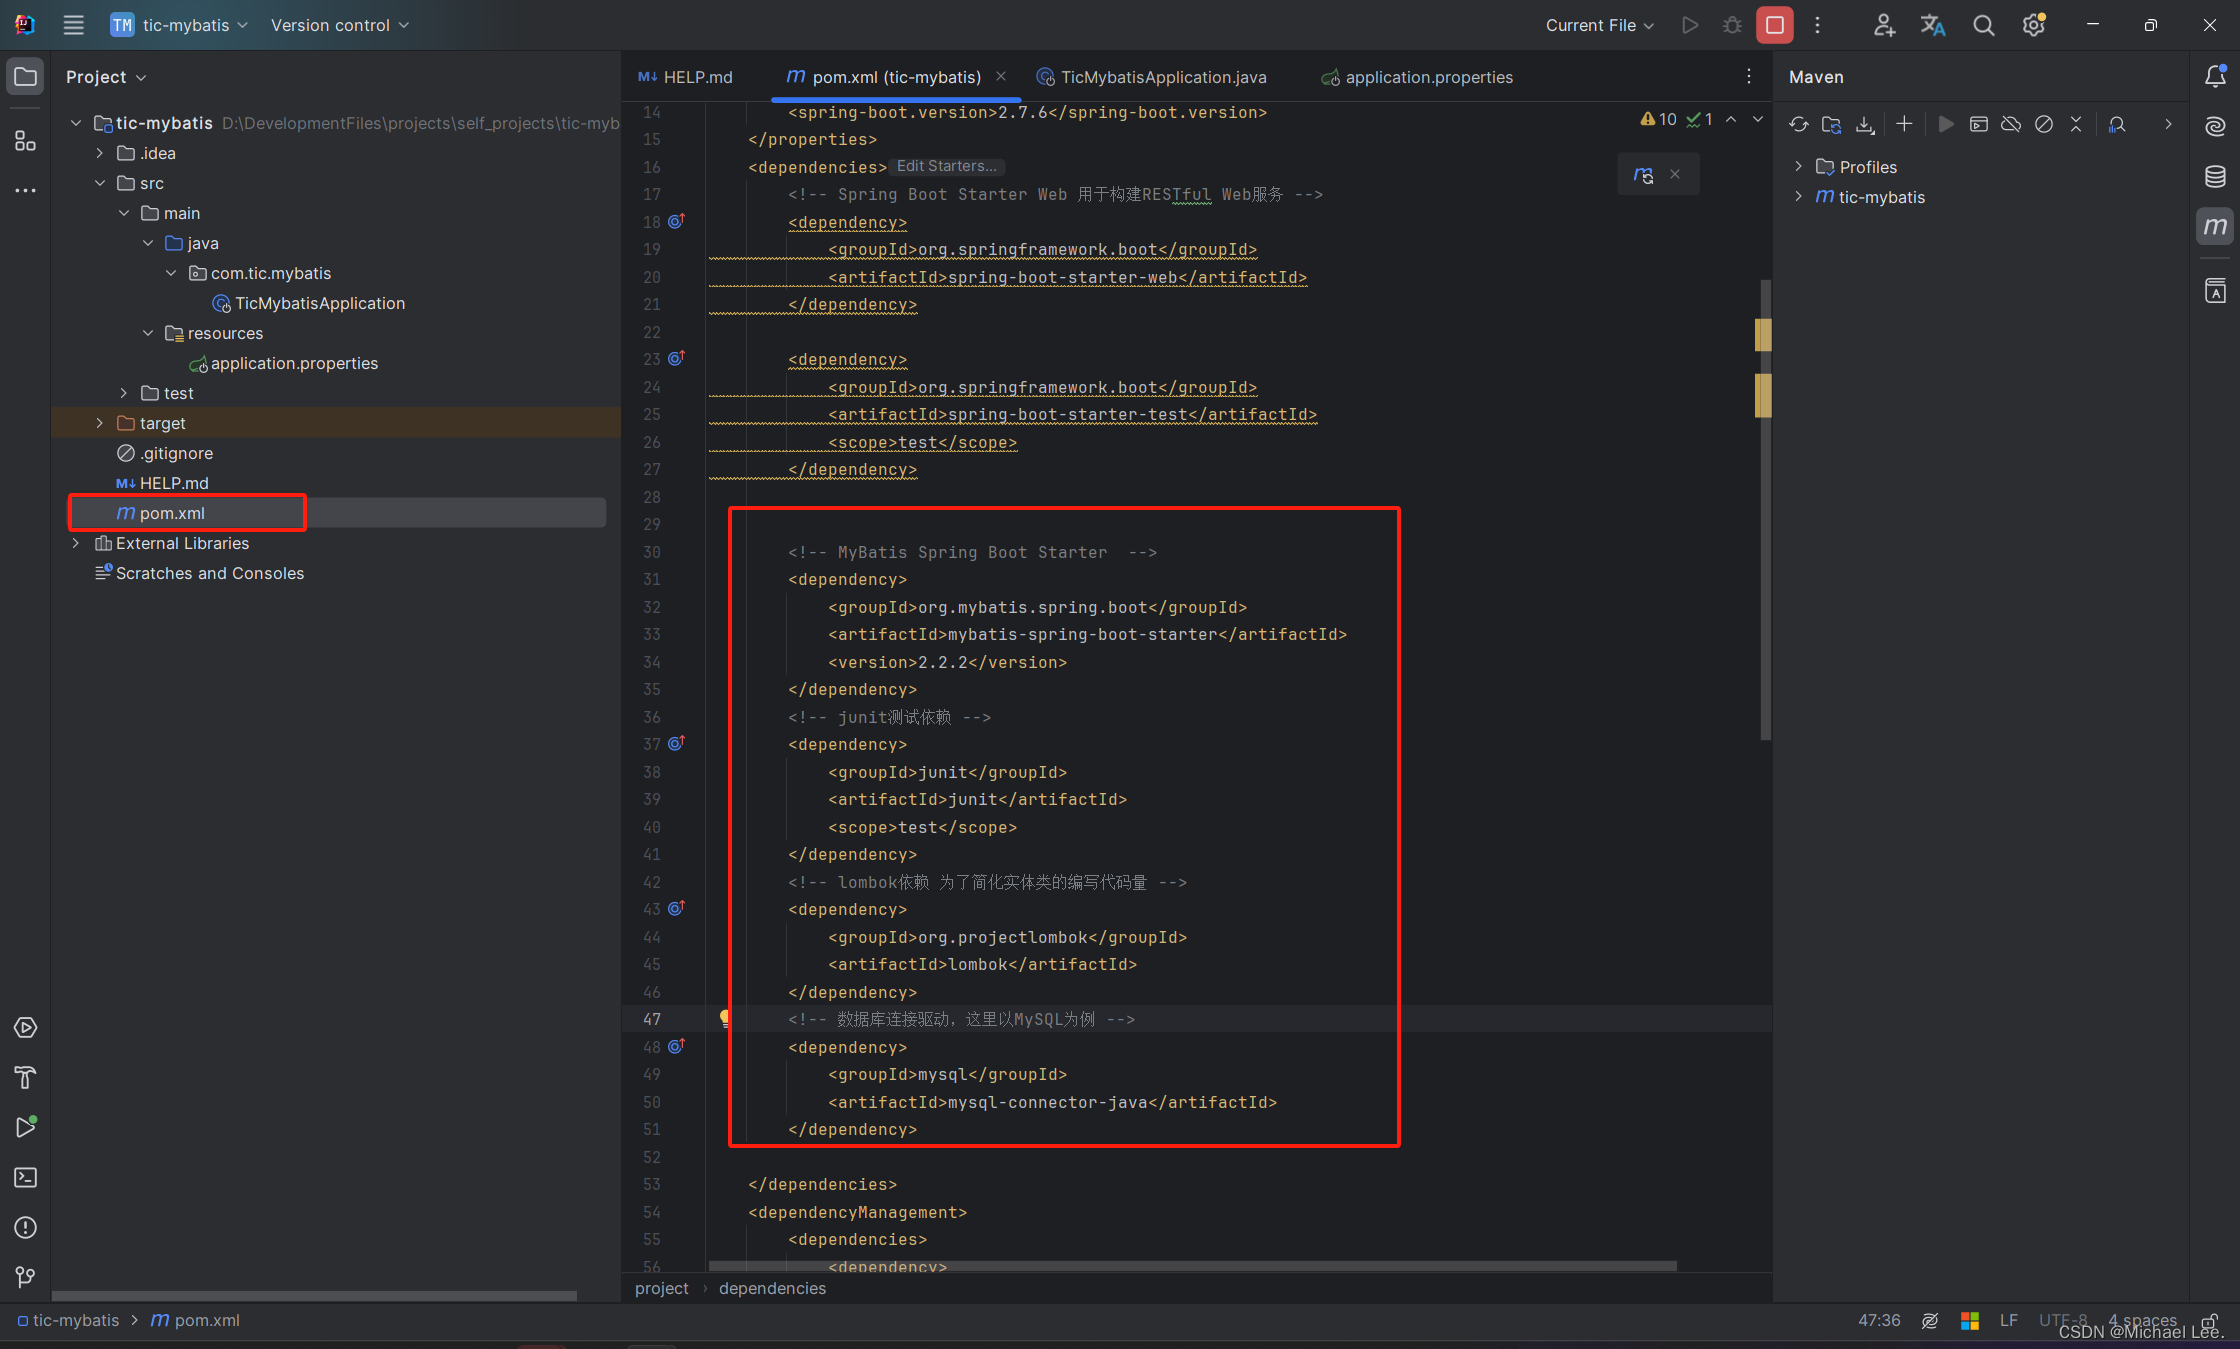Toggle the Project tool window folder button
Screen dimensions: 2240x1349
pyautogui.click(x=26, y=77)
